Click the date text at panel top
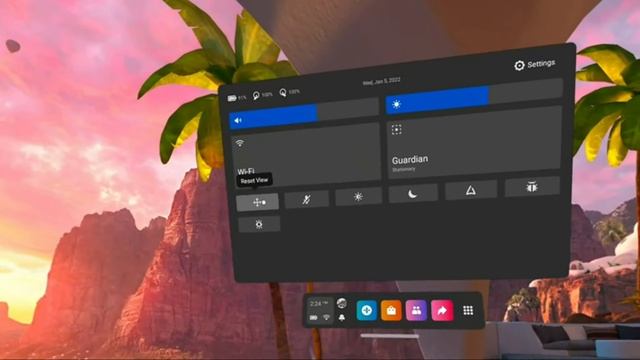Image resolution: width=640 pixels, height=360 pixels. 382,82
